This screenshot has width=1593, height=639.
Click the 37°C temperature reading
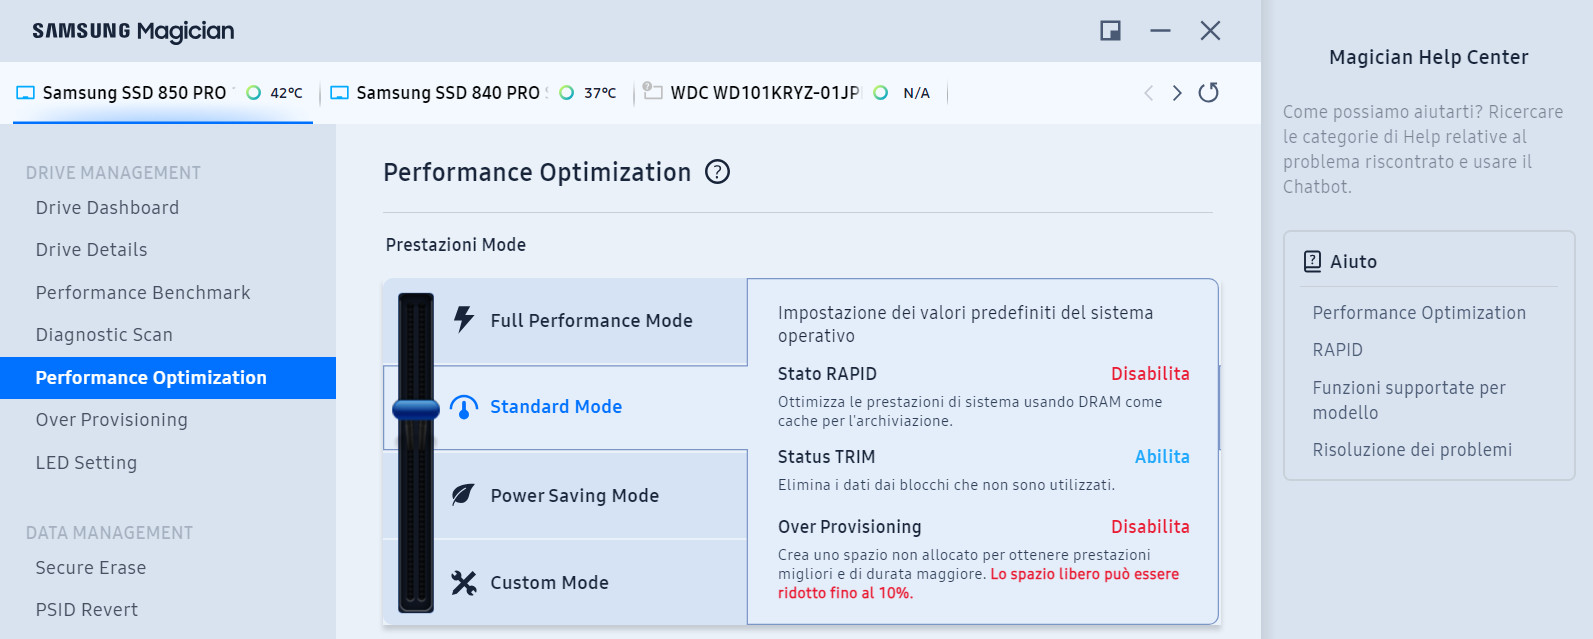pyautogui.click(x=600, y=93)
